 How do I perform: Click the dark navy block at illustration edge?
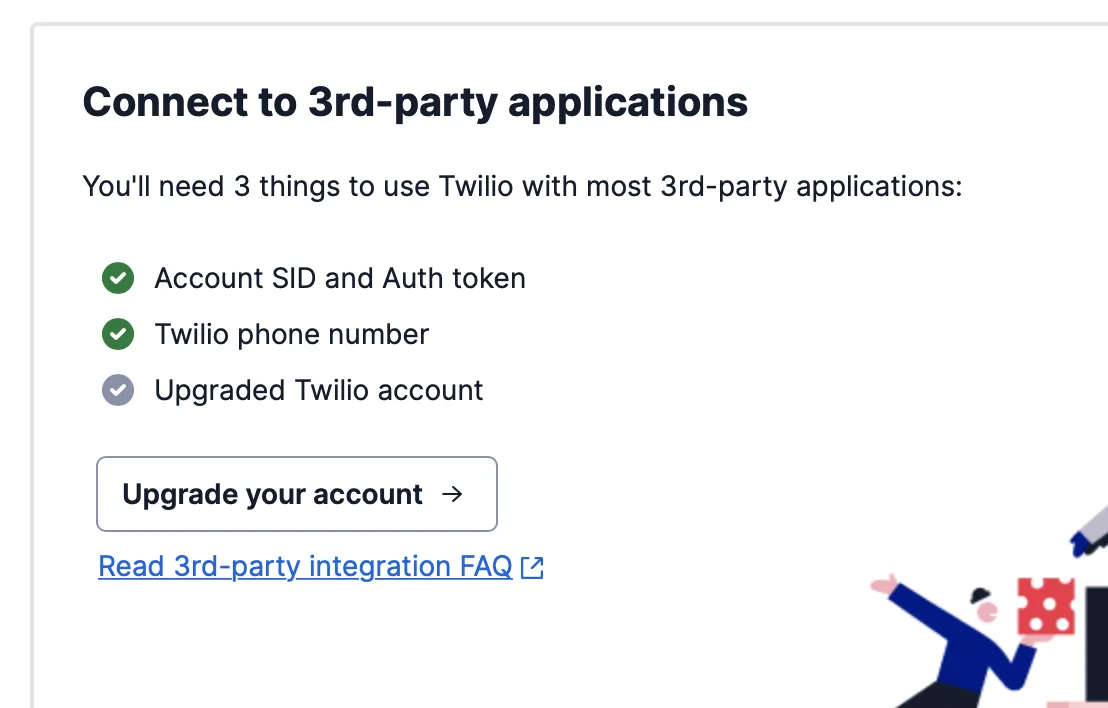pos(1097,643)
